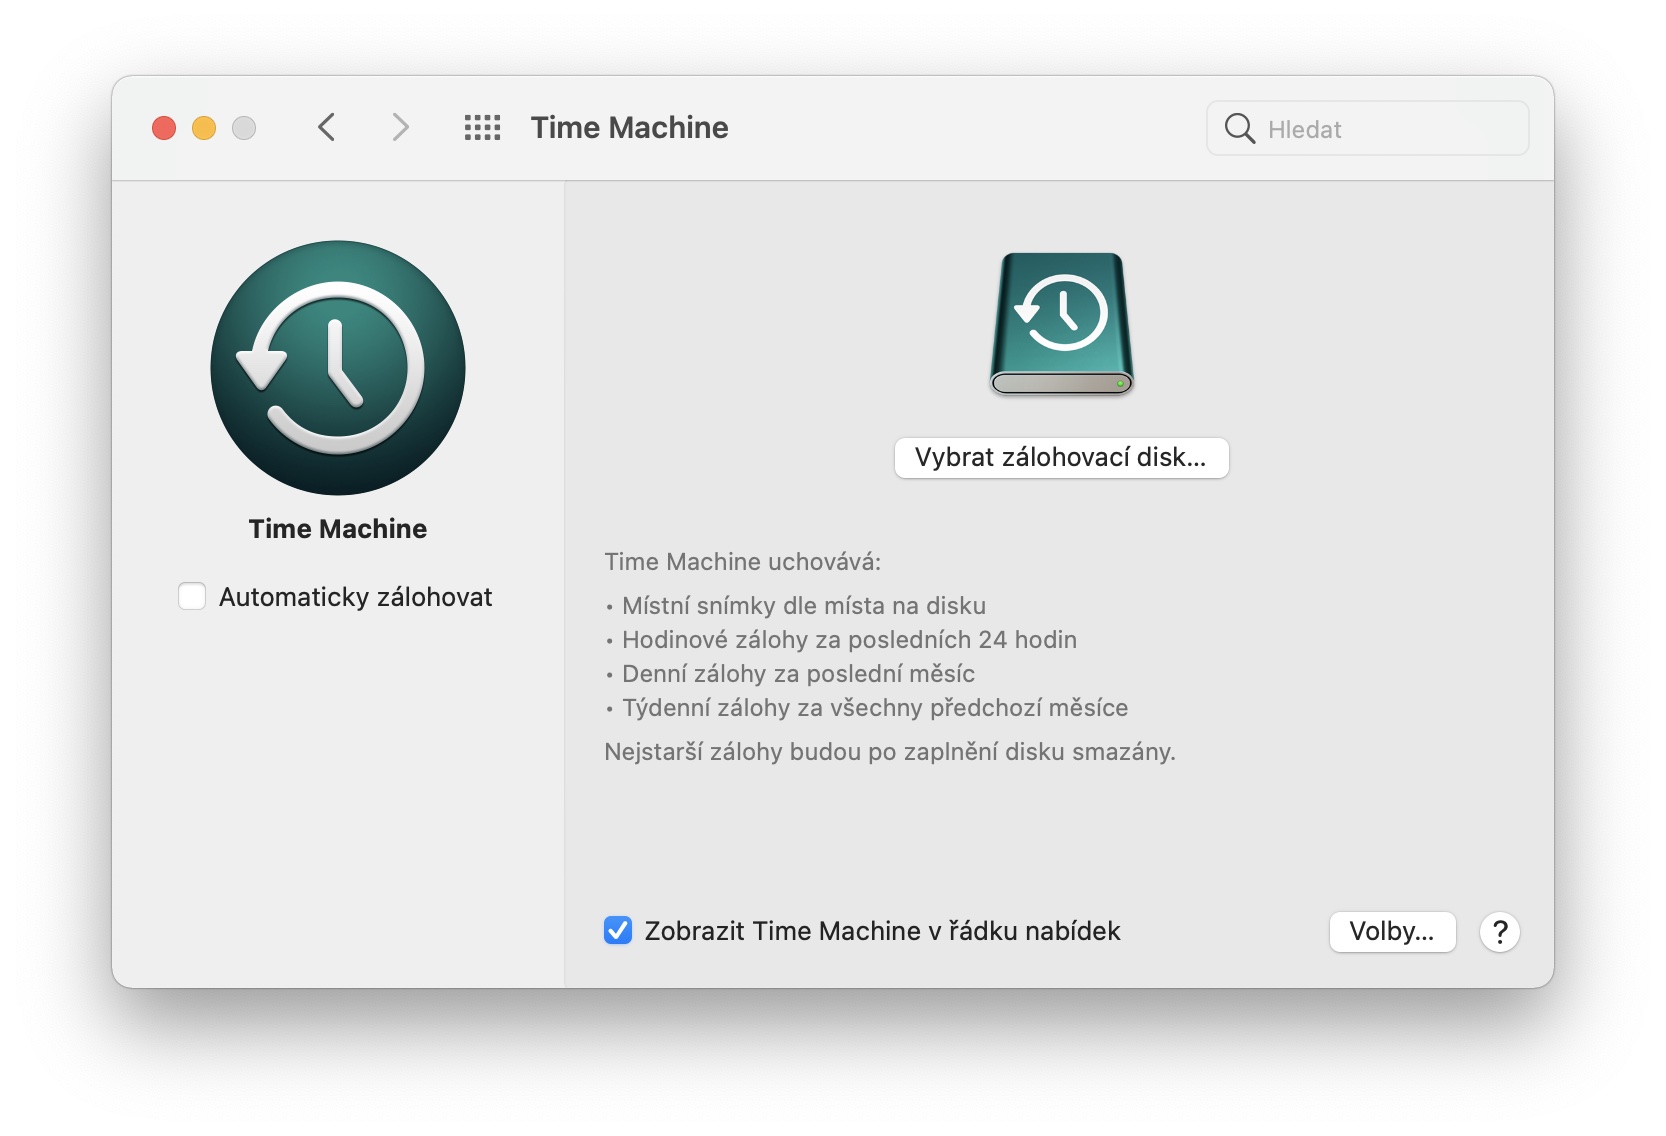This screenshot has height=1136, width=1666.
Task: Click 'Místní snímky dle místa na disku'
Action: tap(804, 606)
